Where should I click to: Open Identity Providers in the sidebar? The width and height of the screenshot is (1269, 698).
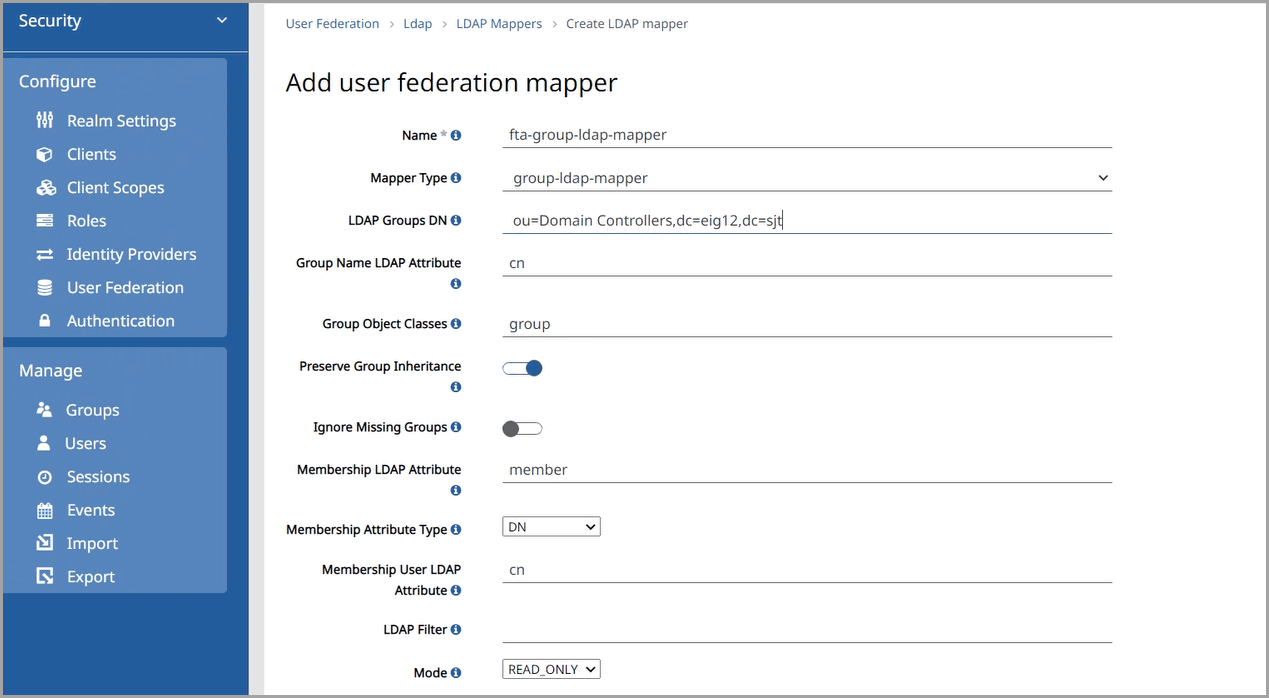click(131, 254)
